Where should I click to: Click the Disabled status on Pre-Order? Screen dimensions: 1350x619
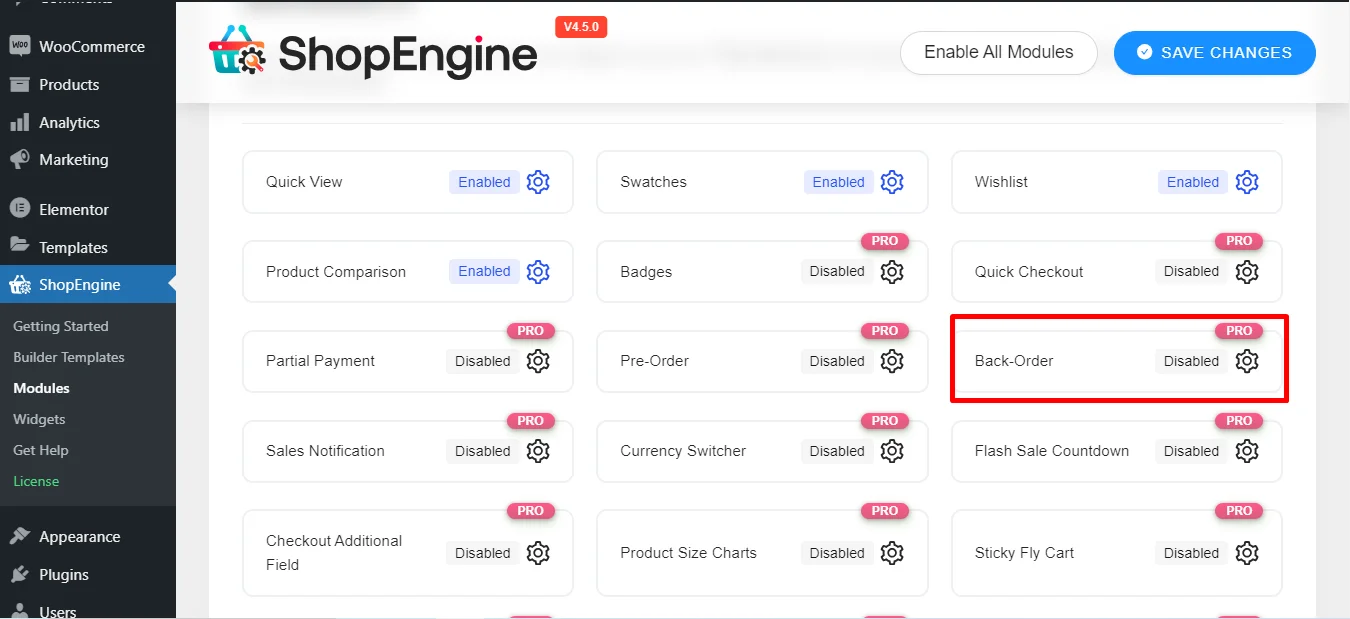[x=837, y=361]
